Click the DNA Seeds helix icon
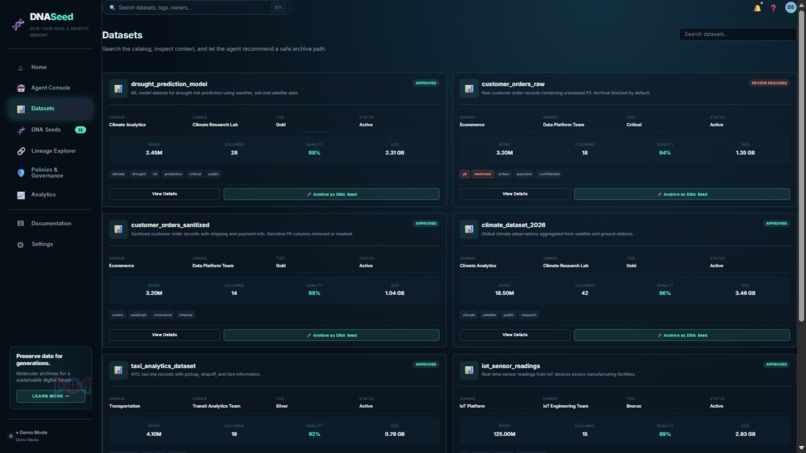 [x=21, y=130]
